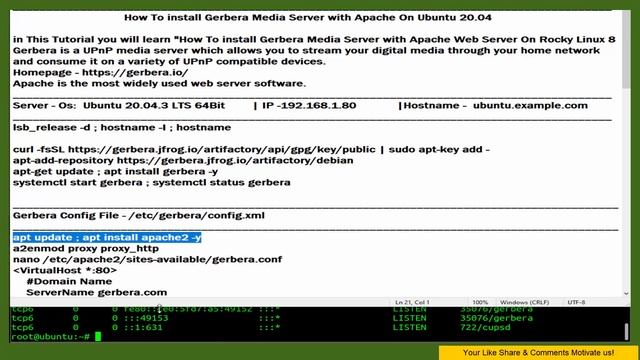Click the 'IP -192.168.1.80' text
Screen dimensions: 640x360
pos(309,105)
